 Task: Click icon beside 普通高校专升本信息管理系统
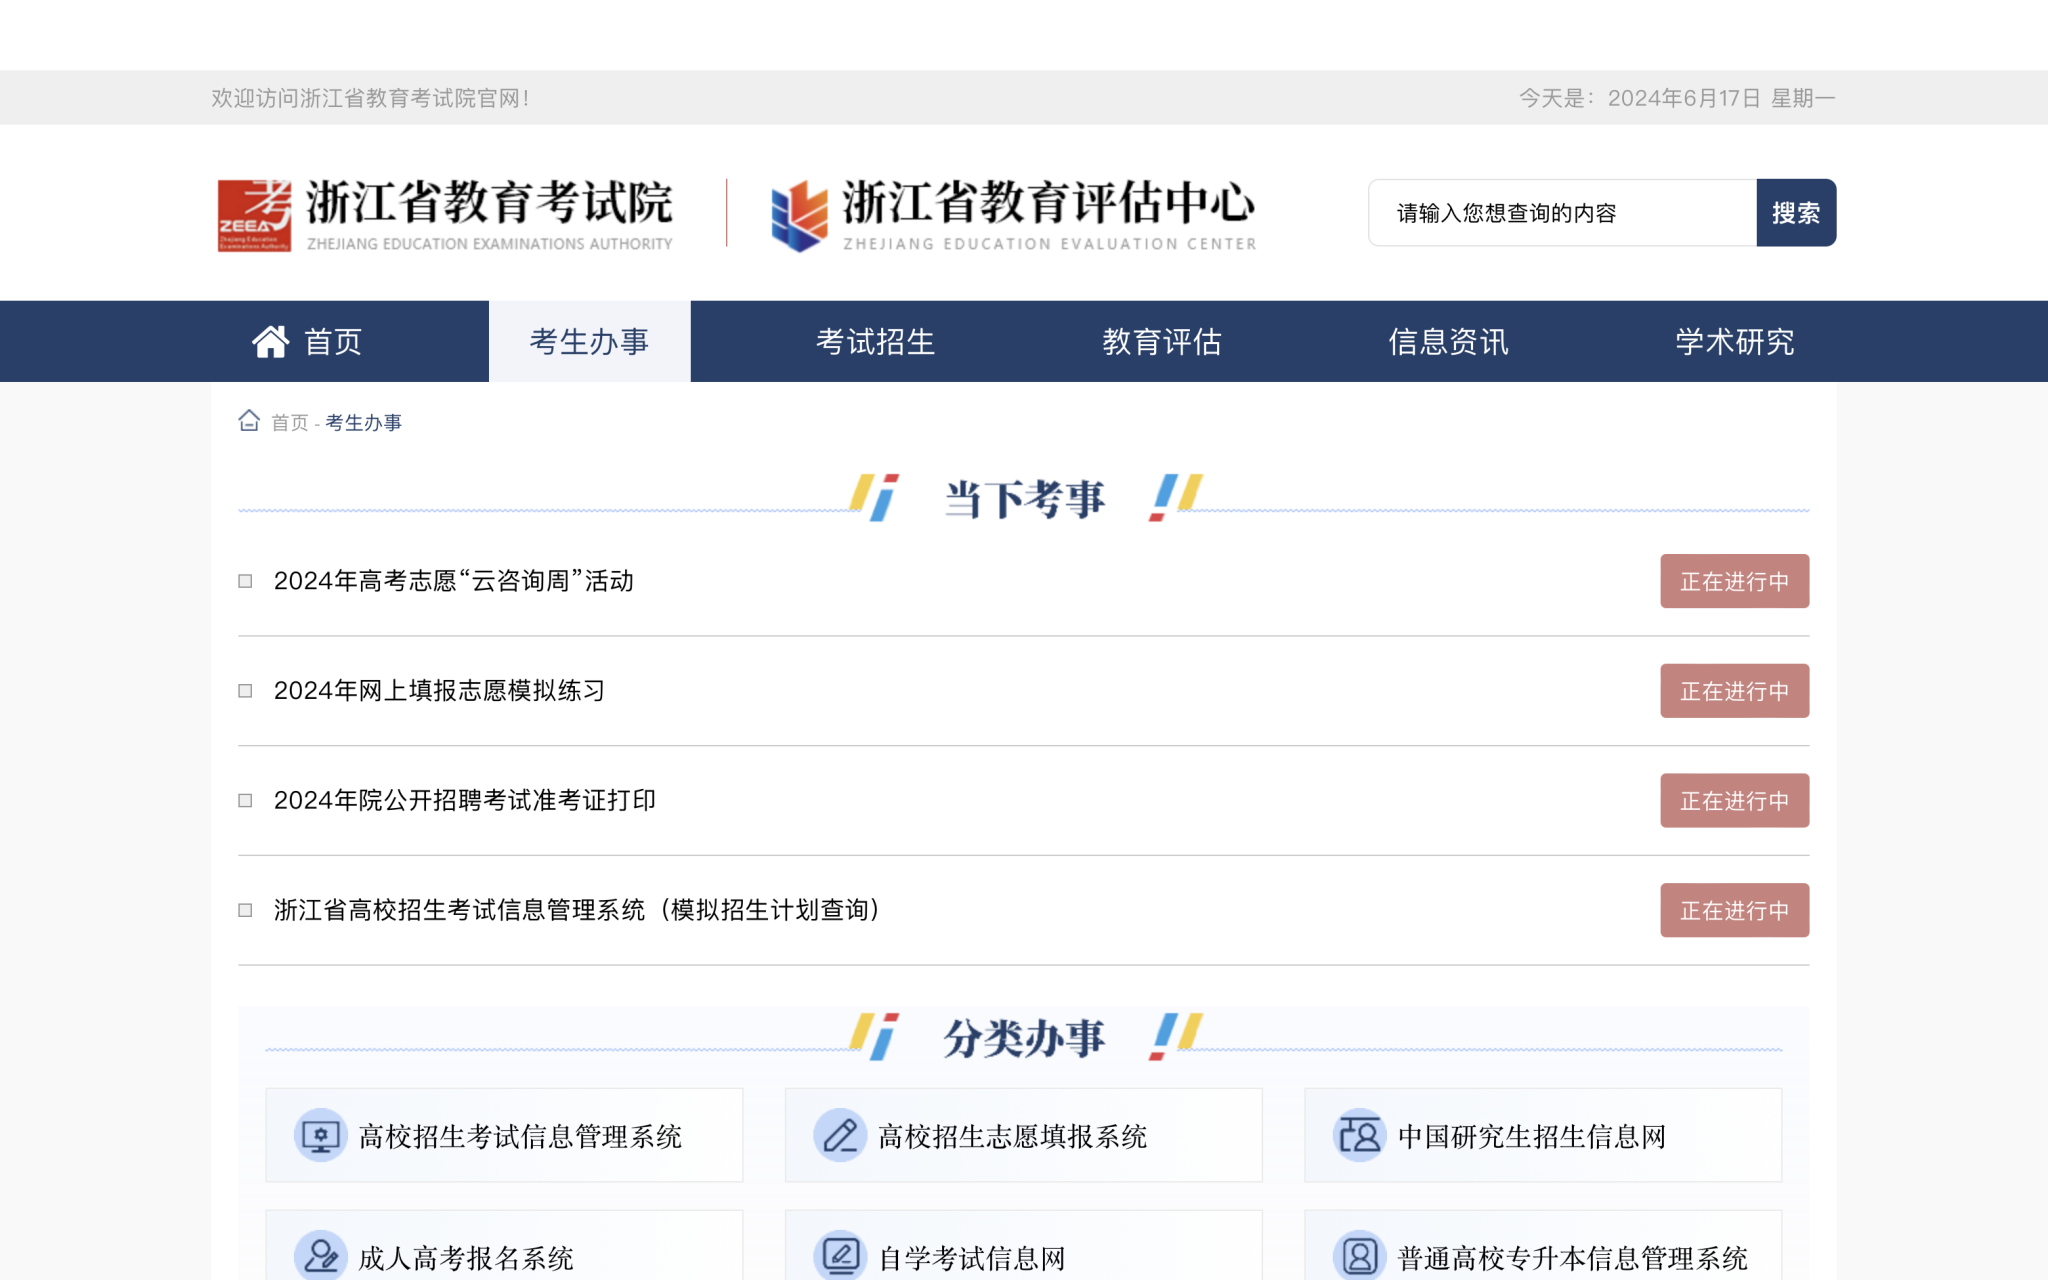point(1359,1257)
